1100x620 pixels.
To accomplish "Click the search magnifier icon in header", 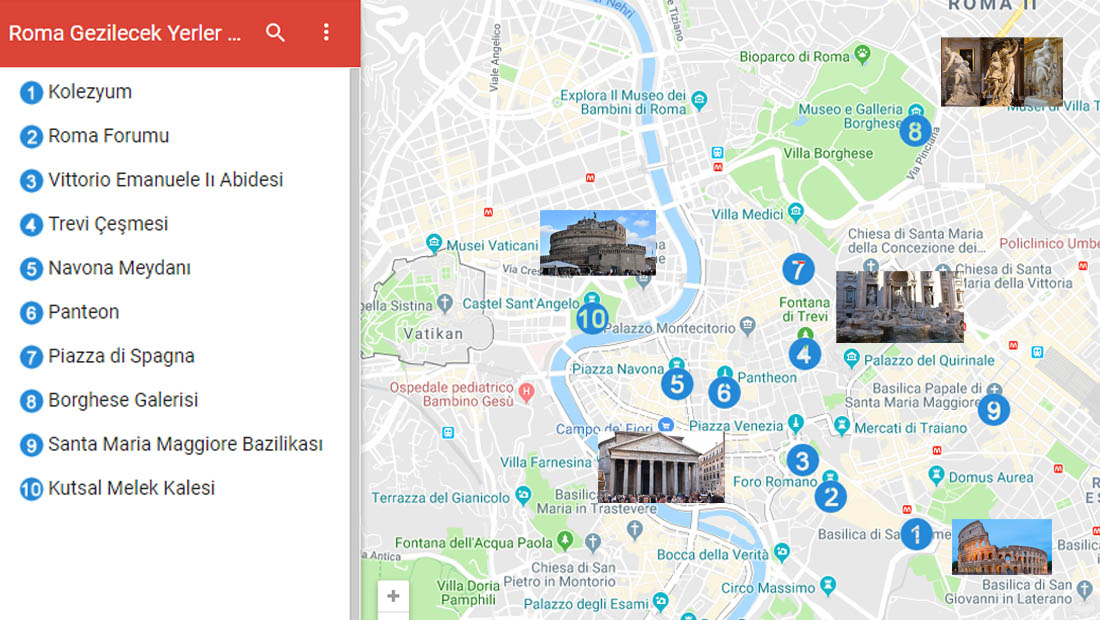I will coord(275,33).
